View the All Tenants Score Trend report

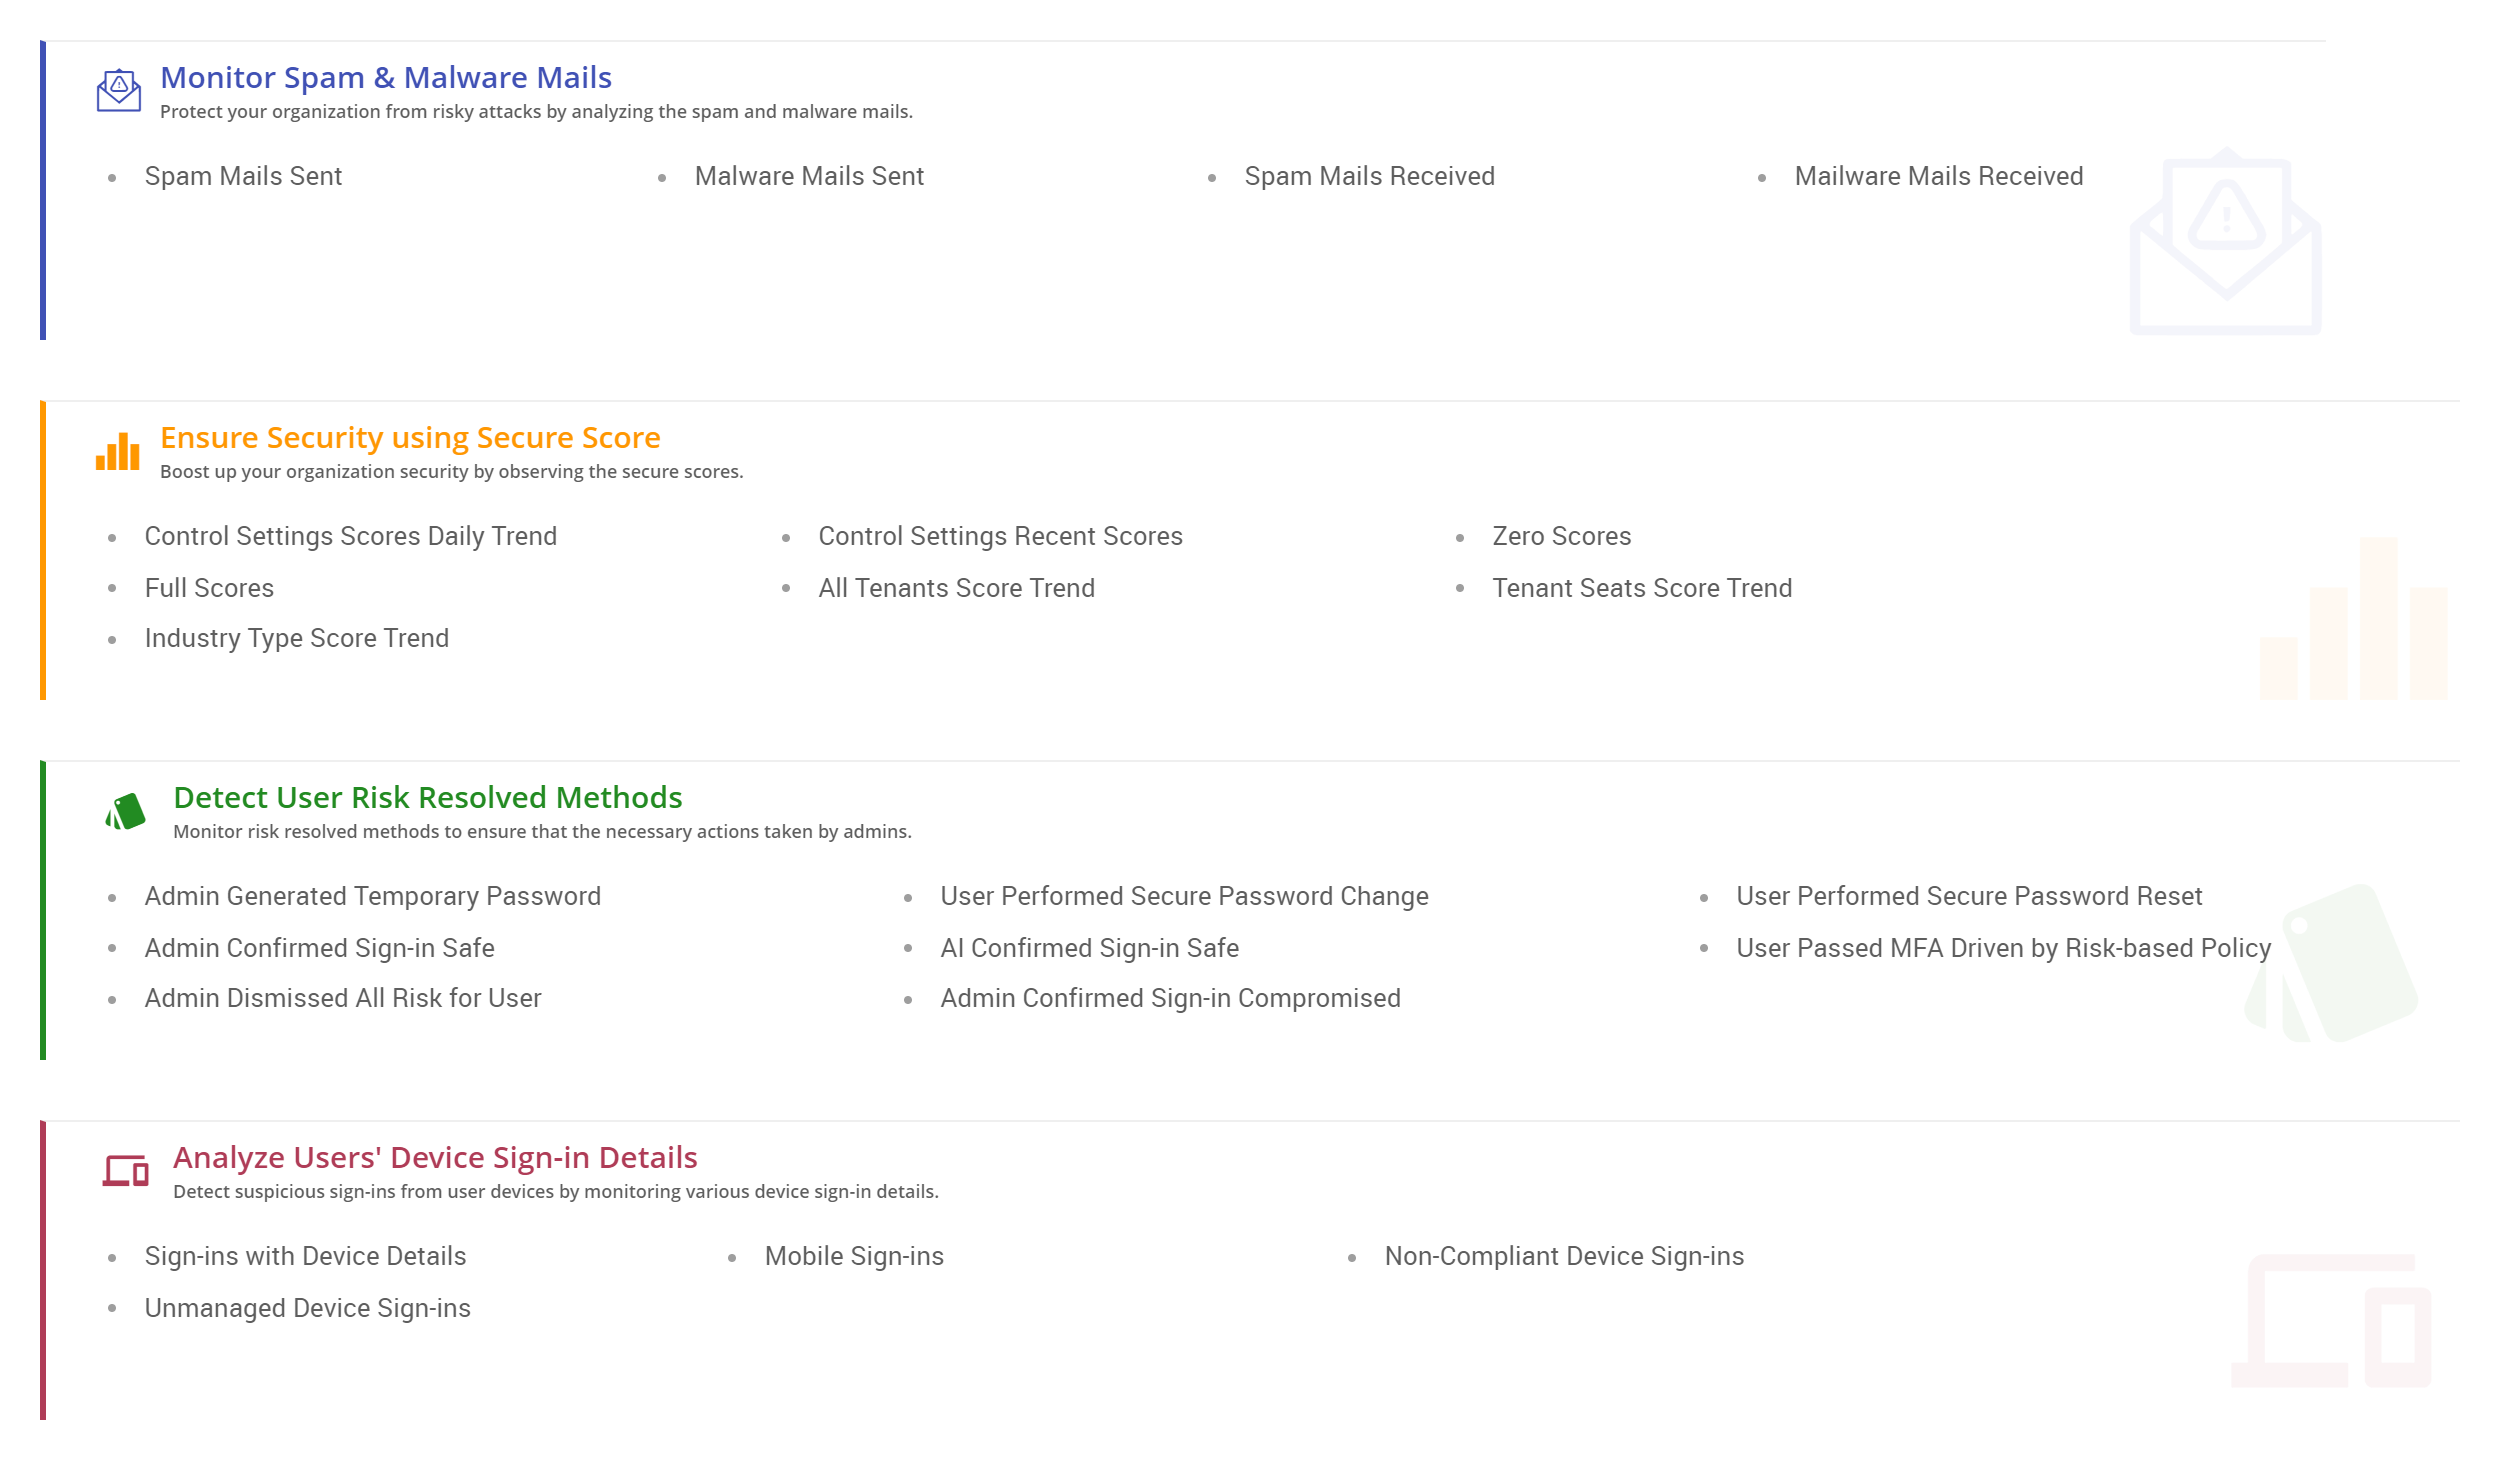(x=956, y=589)
